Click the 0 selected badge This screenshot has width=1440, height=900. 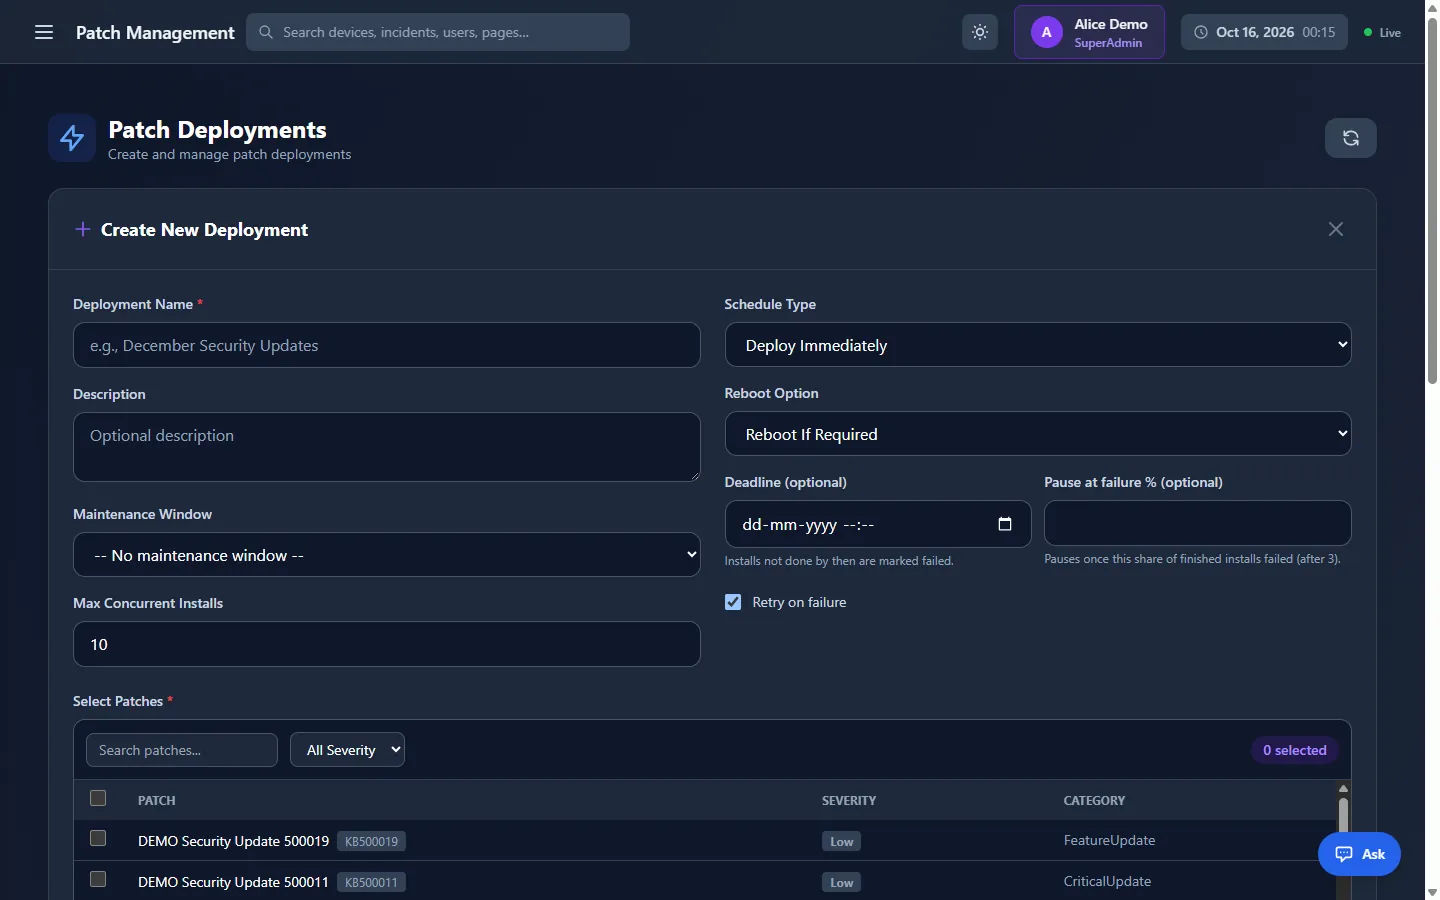pos(1295,750)
